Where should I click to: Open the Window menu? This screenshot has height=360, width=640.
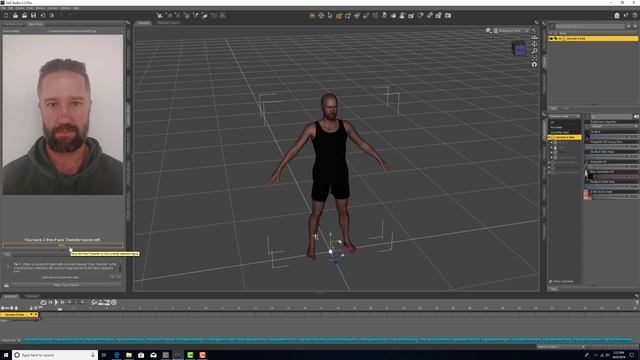[x=65, y=8]
